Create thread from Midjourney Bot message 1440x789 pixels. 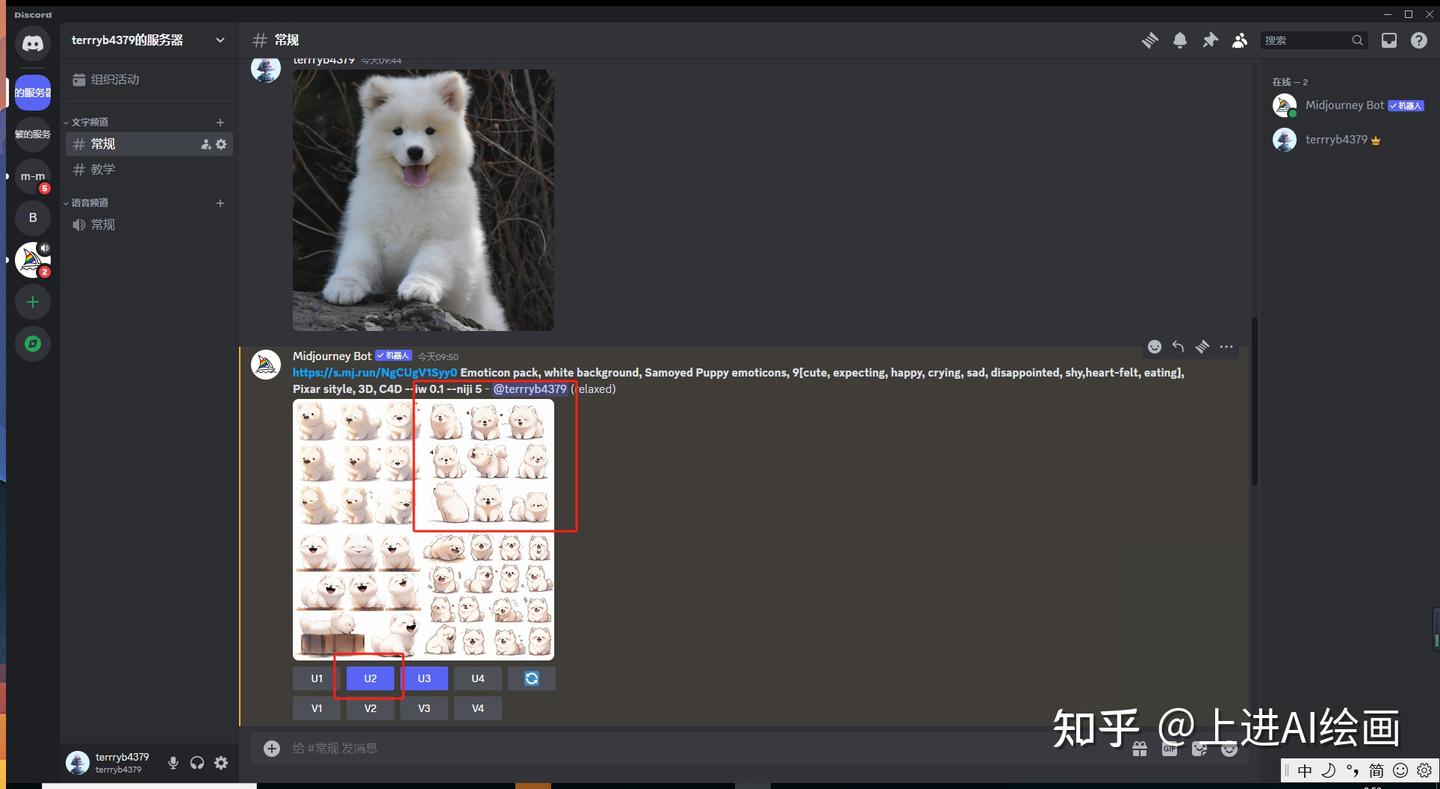1202,347
